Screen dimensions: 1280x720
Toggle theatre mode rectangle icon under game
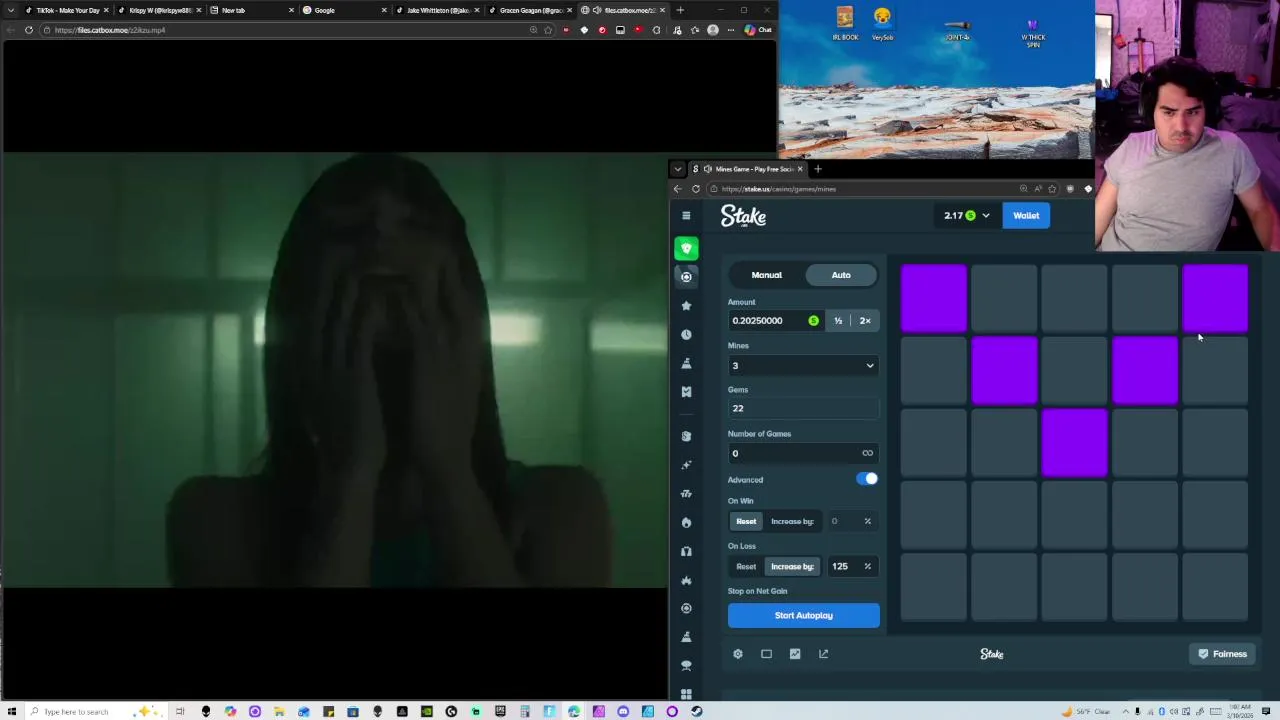(x=766, y=654)
